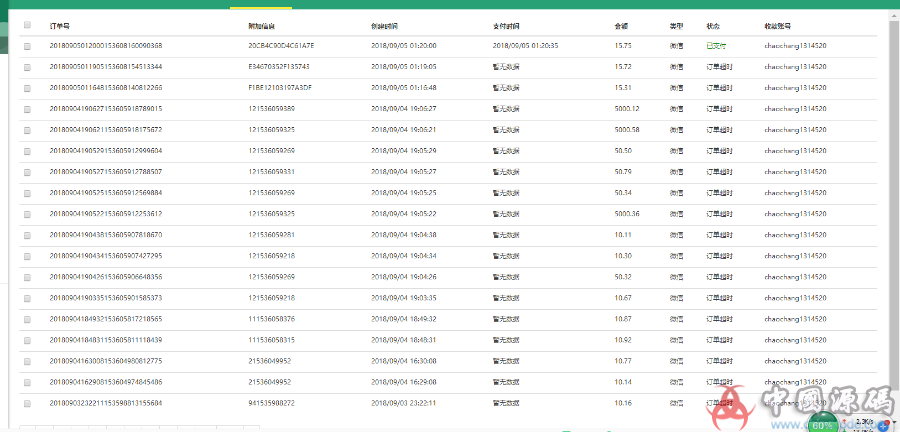Screen dimensions: 900x432
Task: Select checkbox for order created 2018/09/05 01:19:05
Action: (x=27, y=67)
